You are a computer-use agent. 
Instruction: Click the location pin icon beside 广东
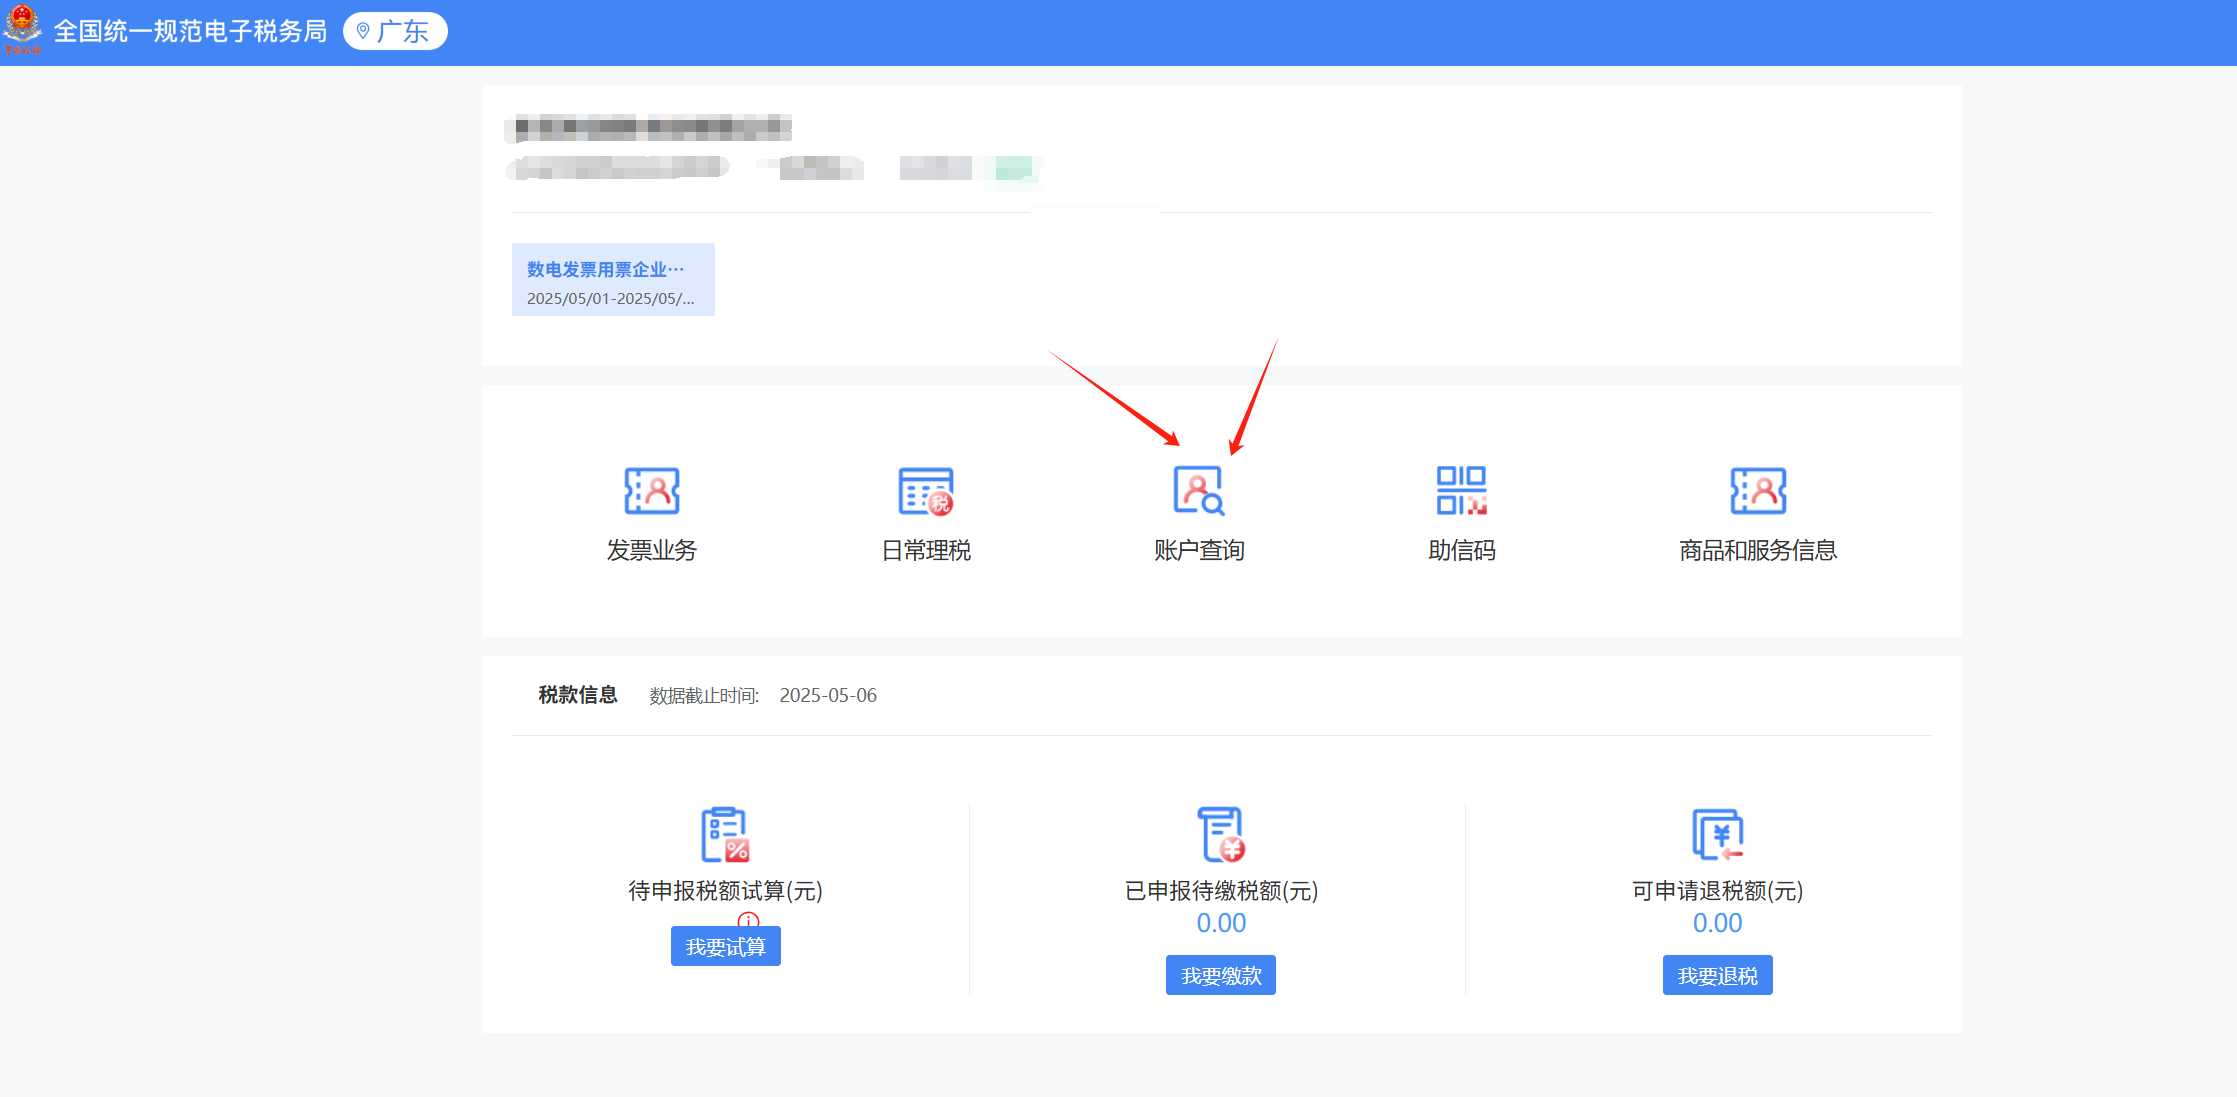pyautogui.click(x=364, y=31)
